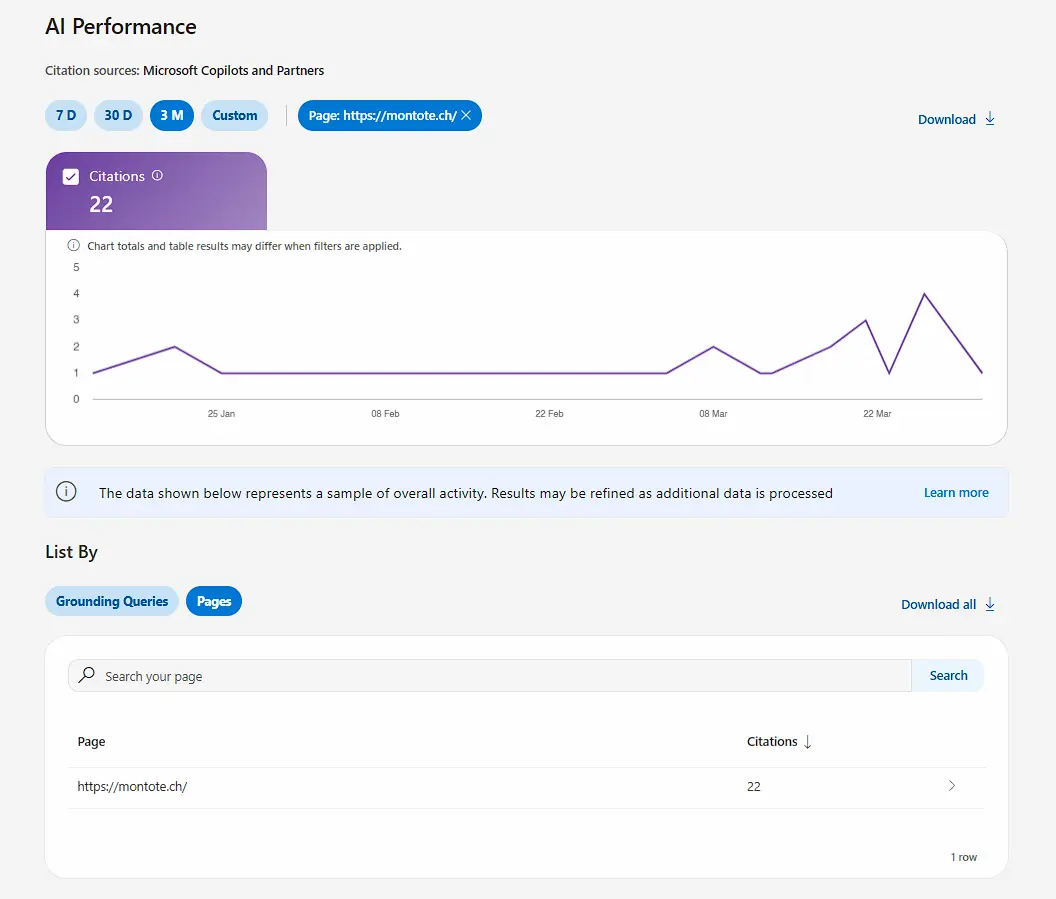Click the info icon in the blue notice banner
The width and height of the screenshot is (1056, 899).
click(66, 491)
